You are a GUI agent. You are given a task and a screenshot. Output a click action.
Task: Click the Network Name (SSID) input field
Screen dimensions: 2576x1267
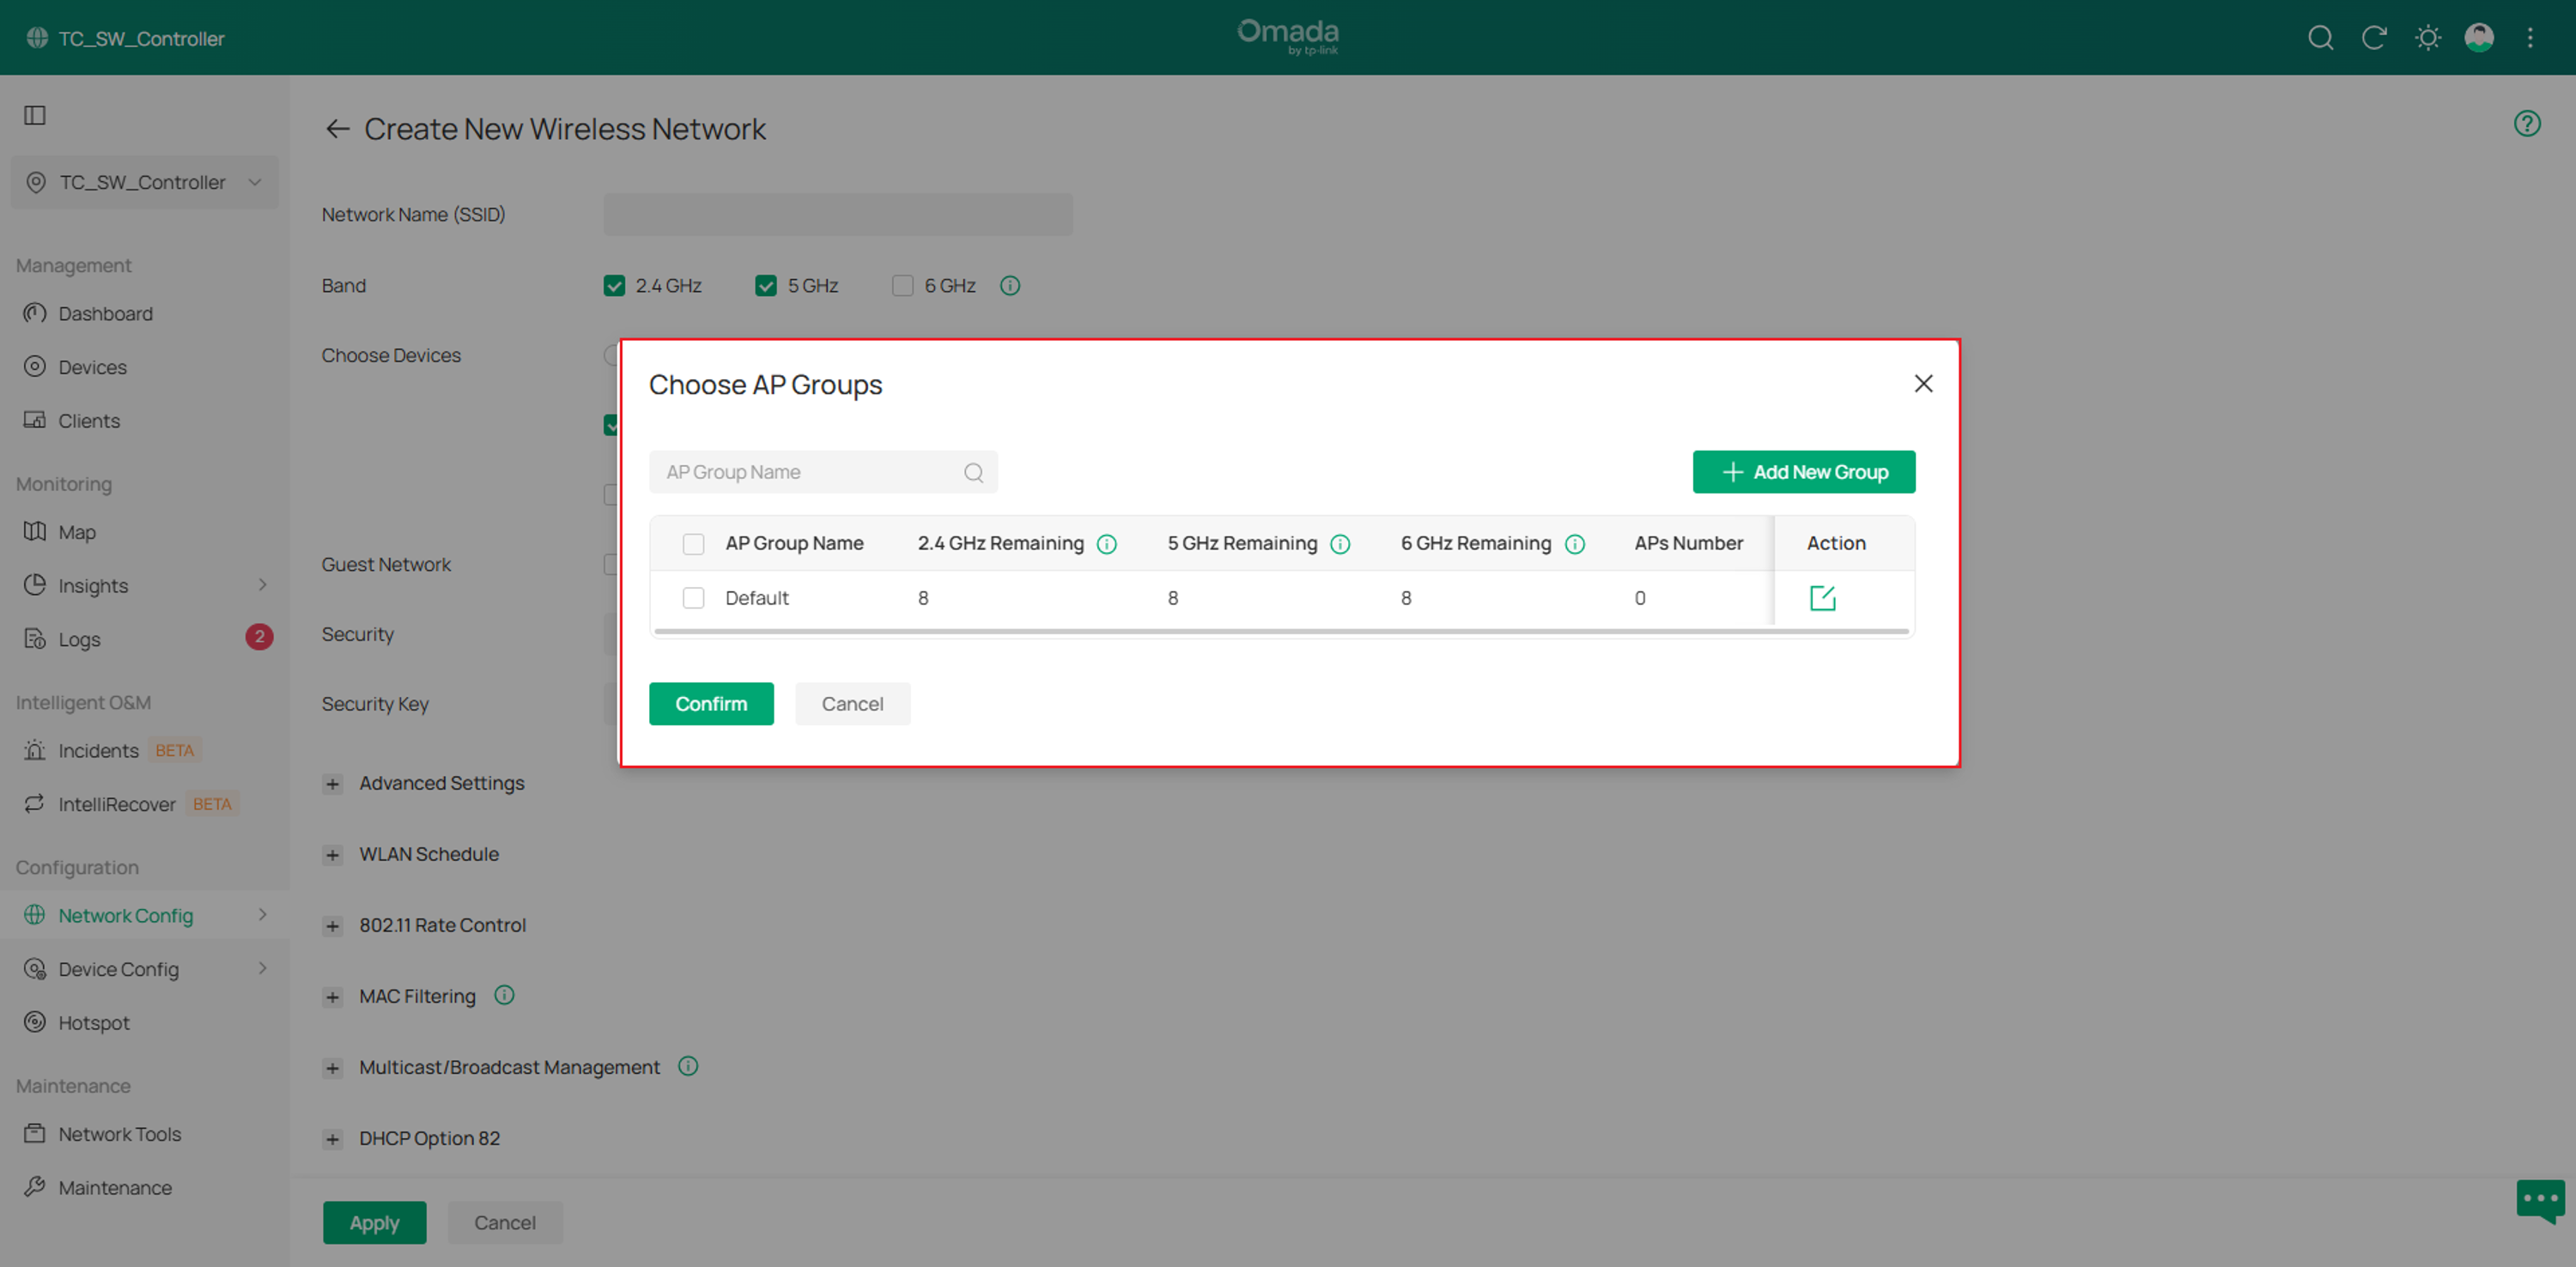(x=837, y=215)
